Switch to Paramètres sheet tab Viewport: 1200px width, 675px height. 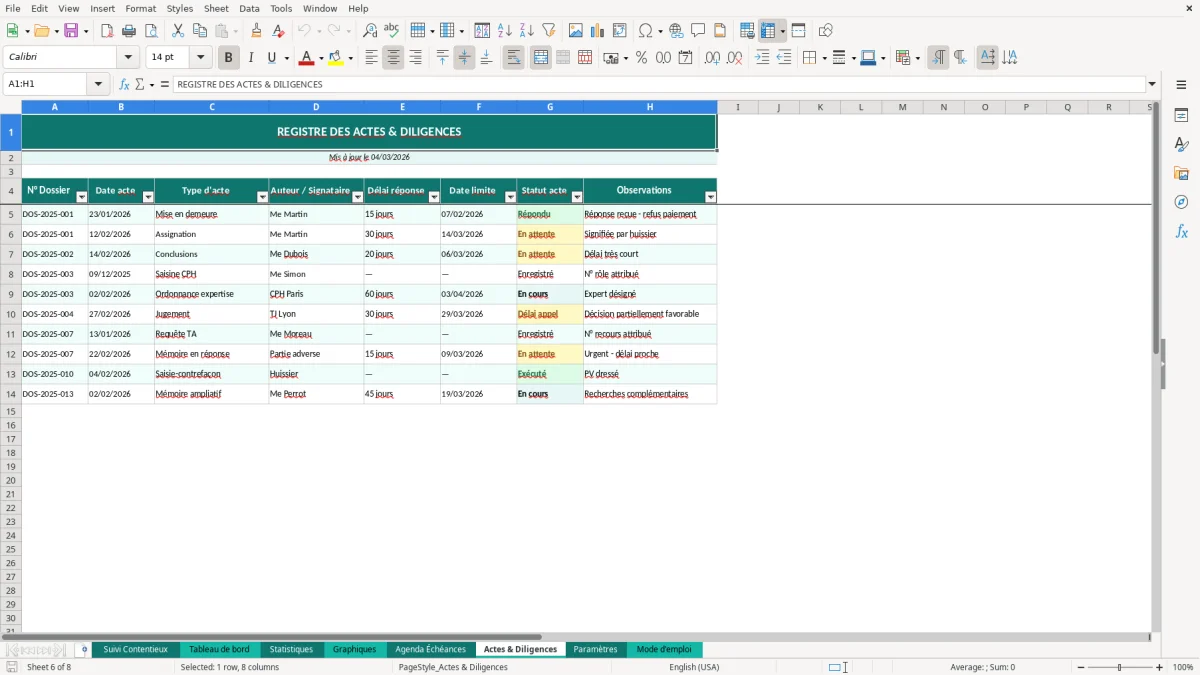(x=595, y=649)
